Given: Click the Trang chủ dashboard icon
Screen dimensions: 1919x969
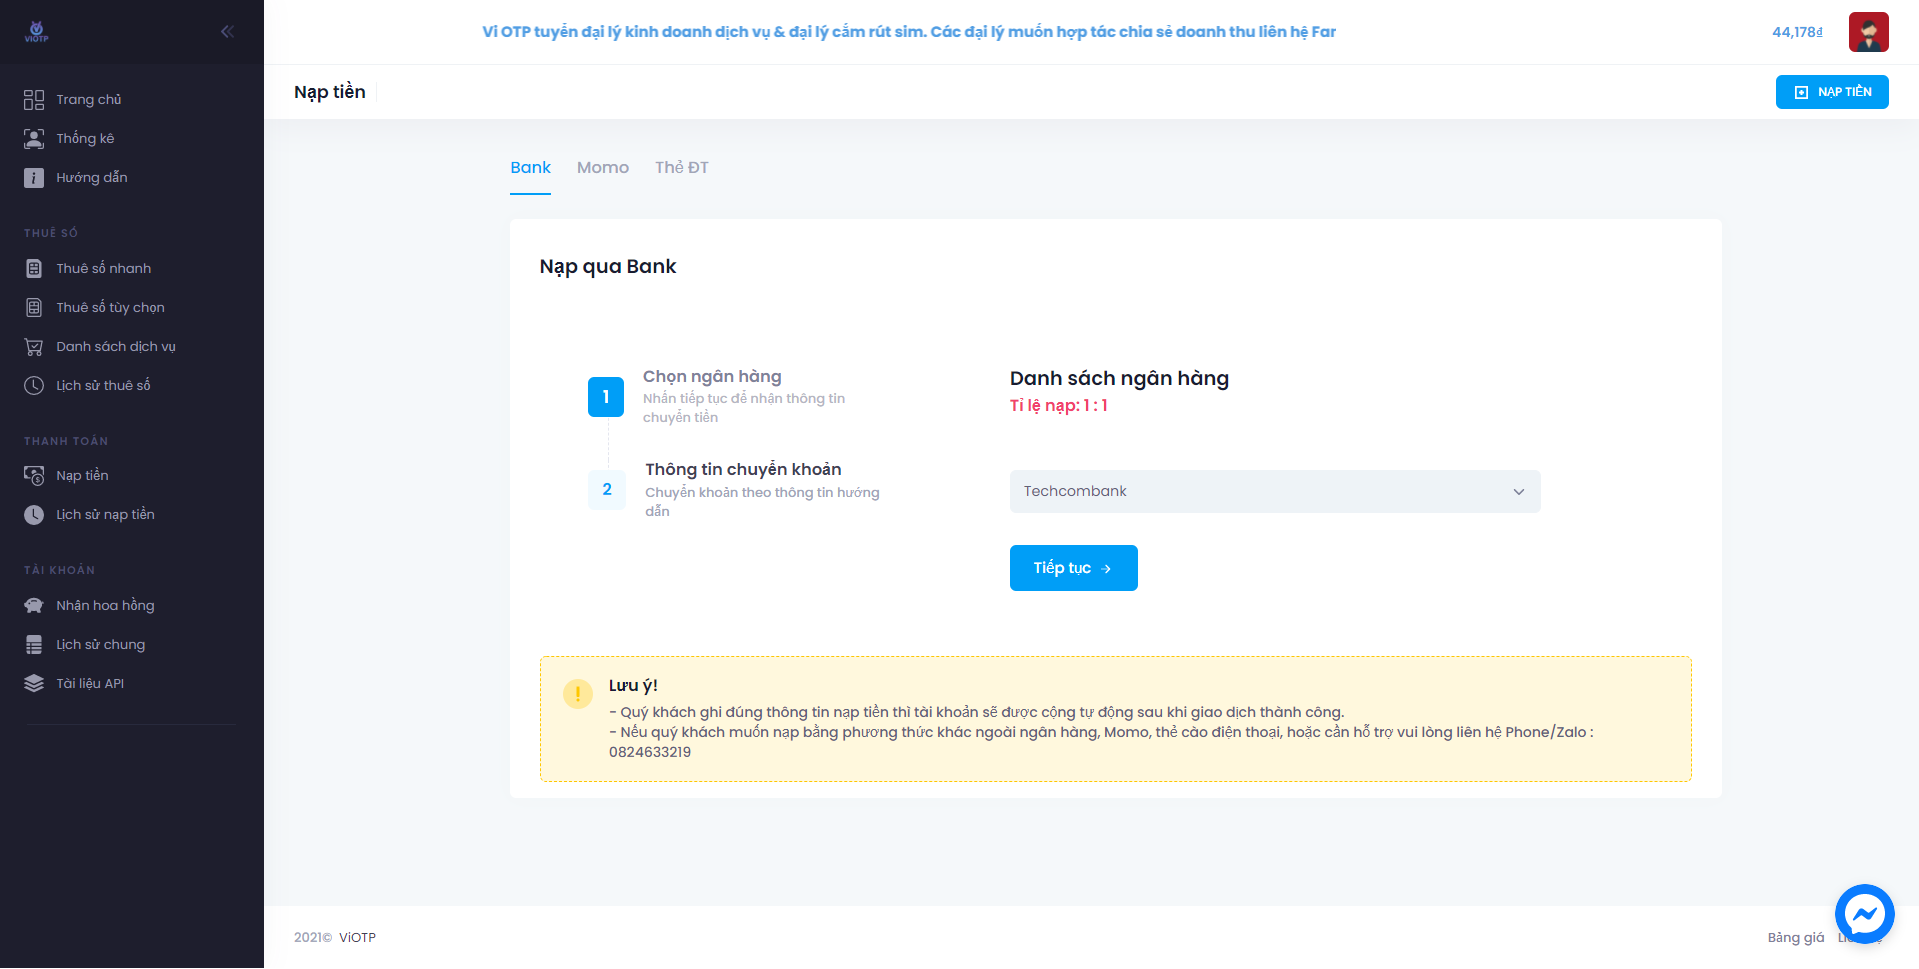Looking at the screenshot, I should (34, 100).
